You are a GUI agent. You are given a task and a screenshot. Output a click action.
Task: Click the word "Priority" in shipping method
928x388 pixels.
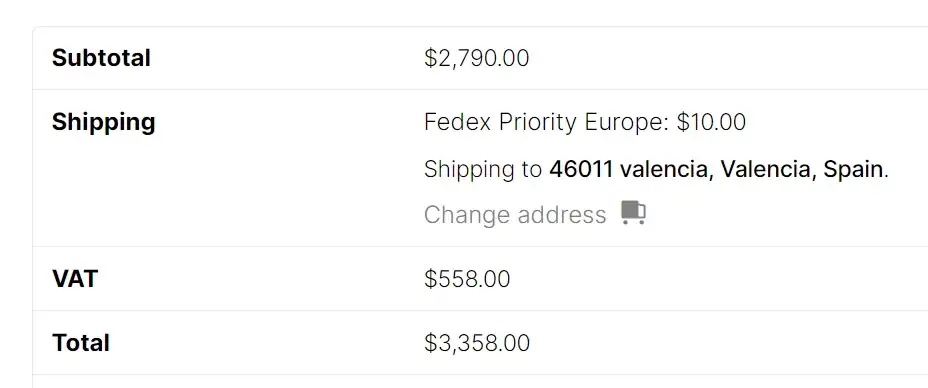point(538,122)
